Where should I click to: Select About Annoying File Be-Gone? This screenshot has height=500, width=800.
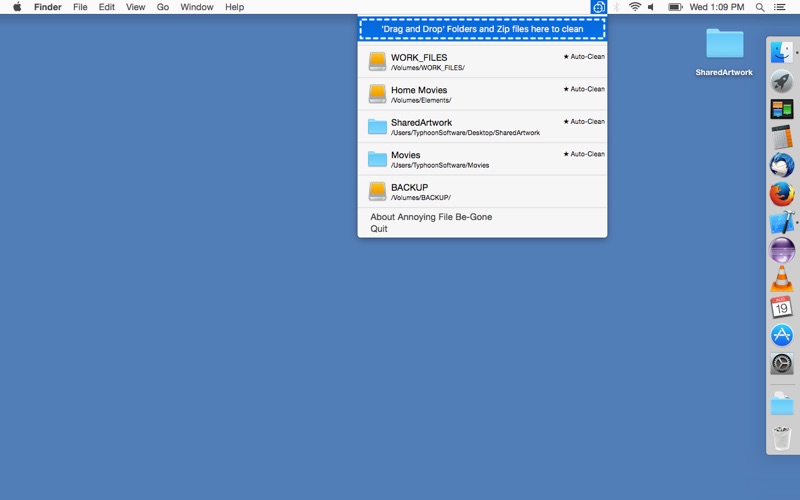click(431, 217)
